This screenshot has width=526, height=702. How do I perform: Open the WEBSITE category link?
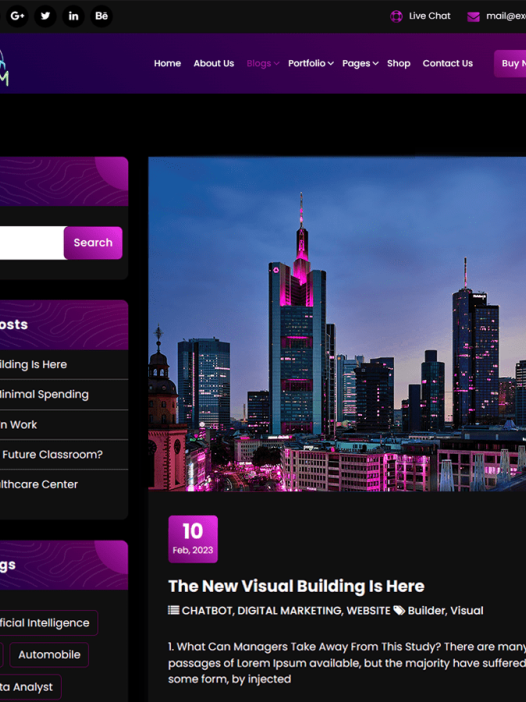[368, 611]
